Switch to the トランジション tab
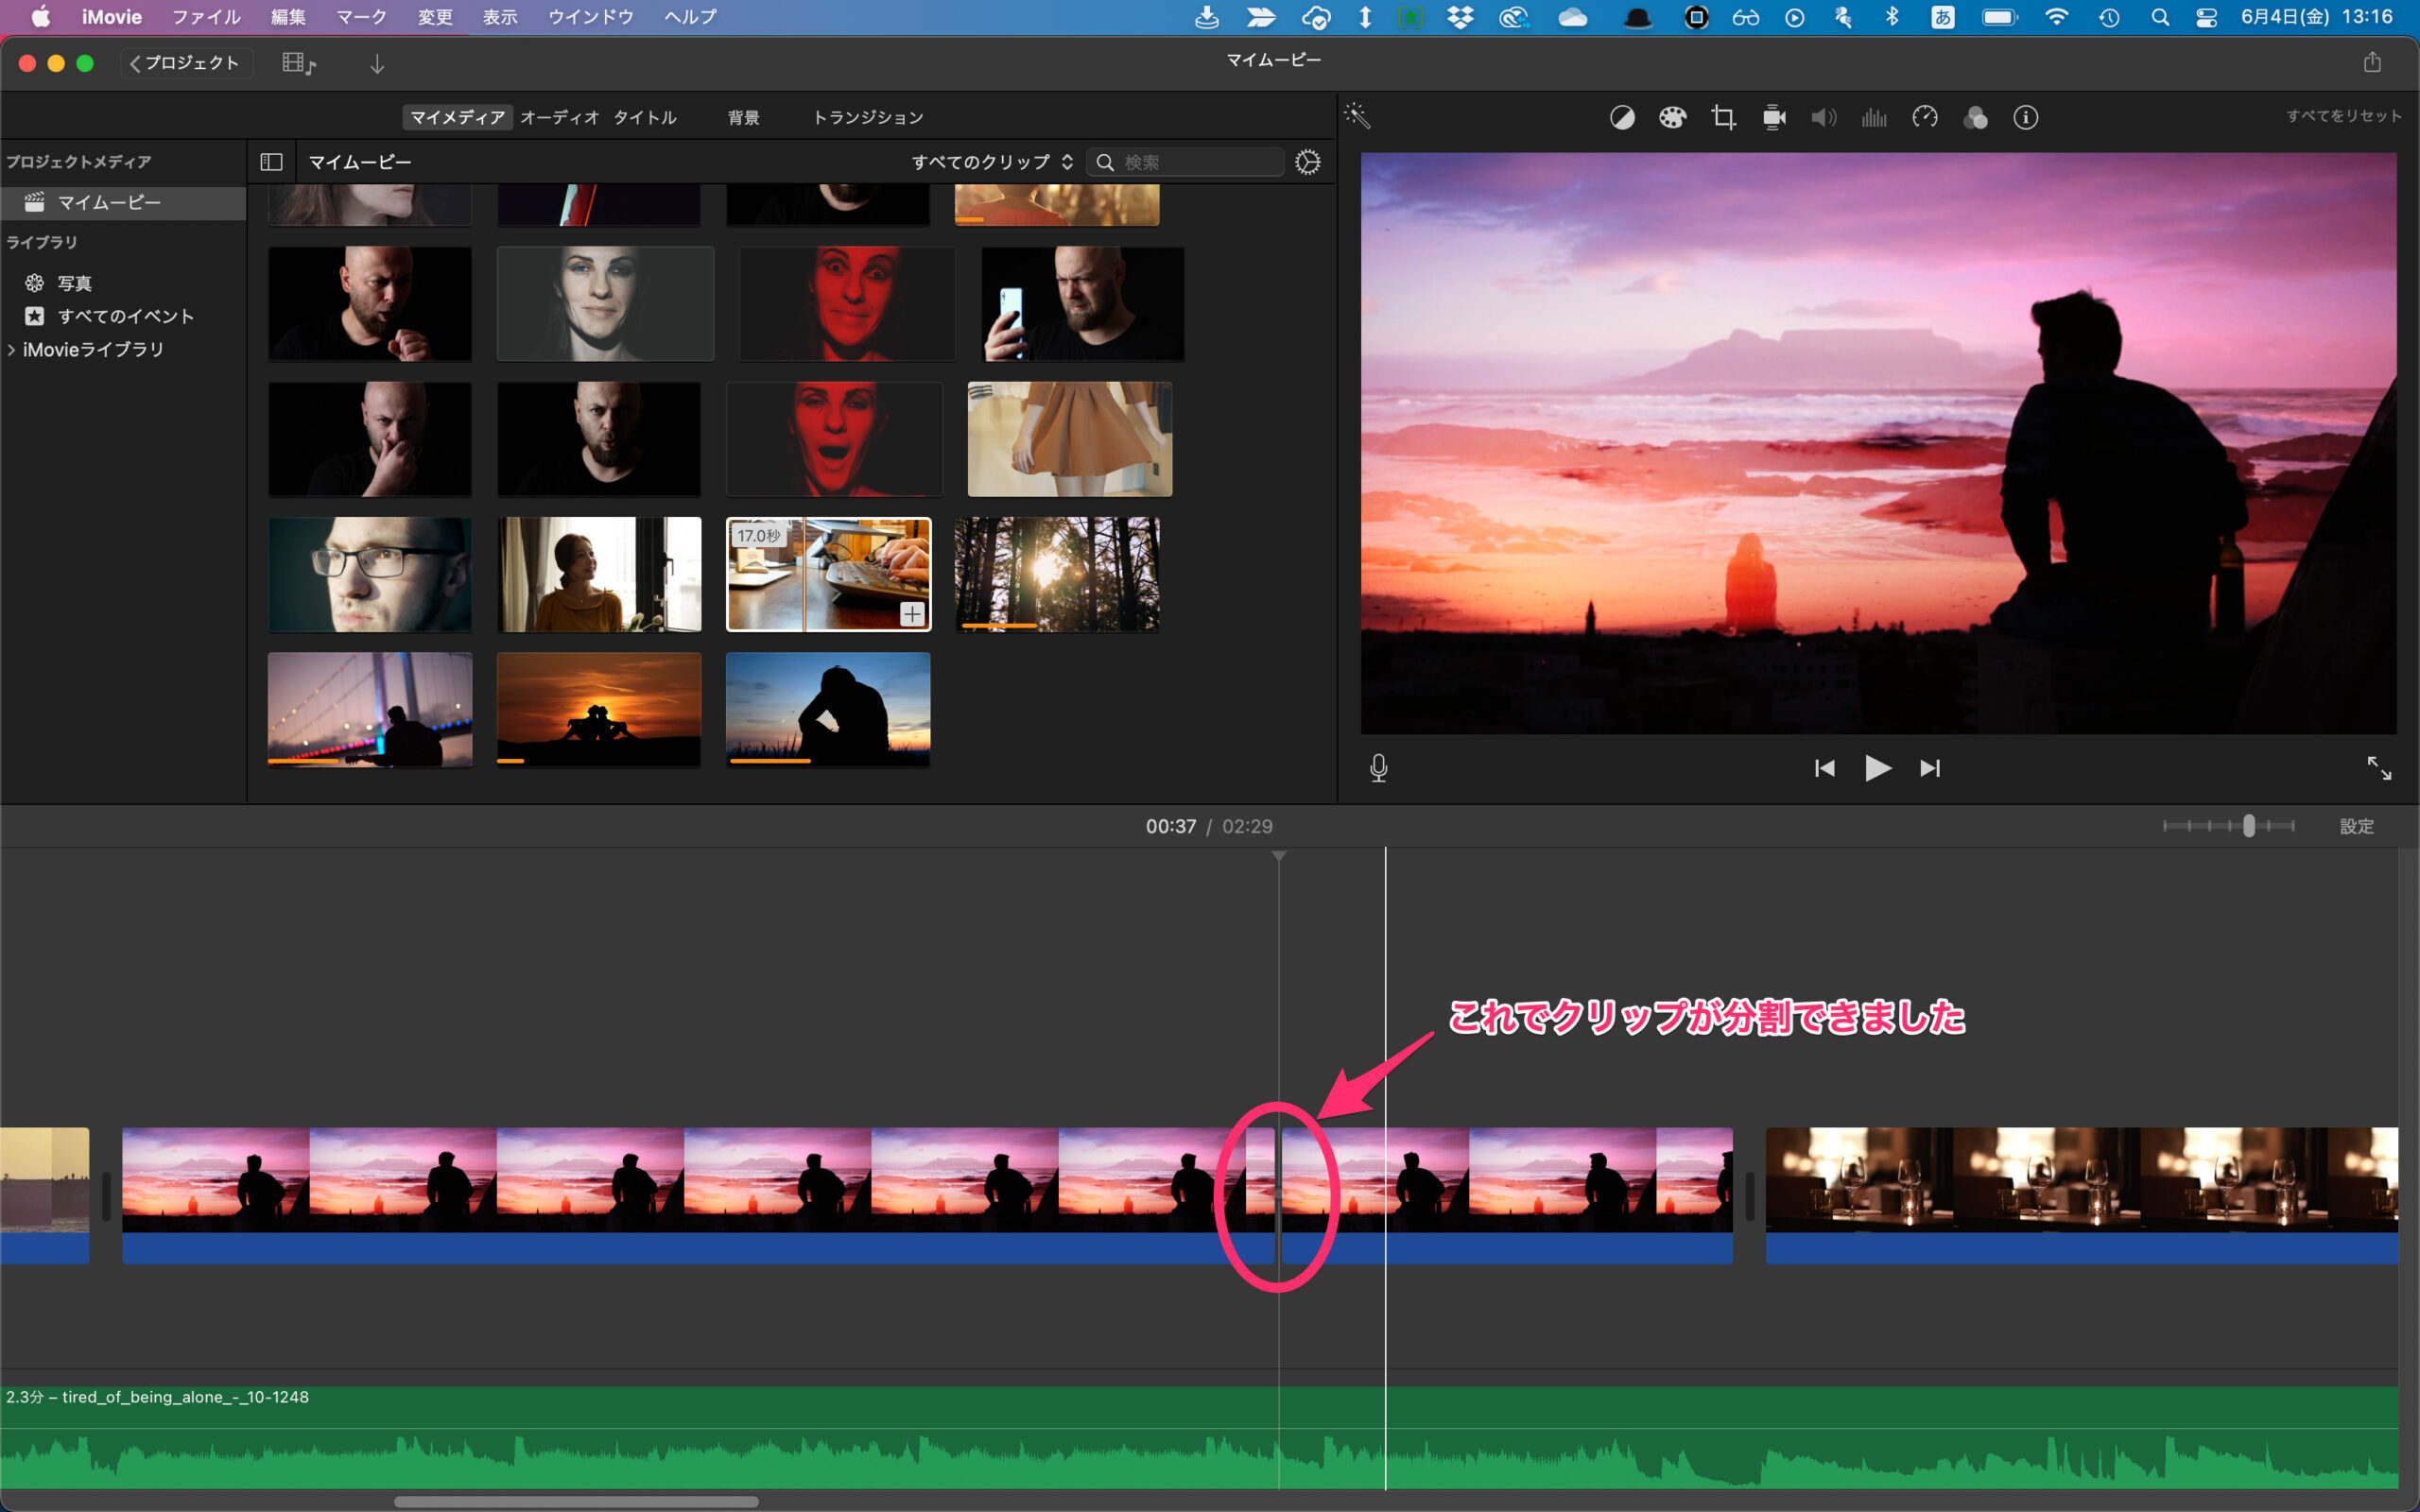The width and height of the screenshot is (2420, 1512). [x=867, y=118]
